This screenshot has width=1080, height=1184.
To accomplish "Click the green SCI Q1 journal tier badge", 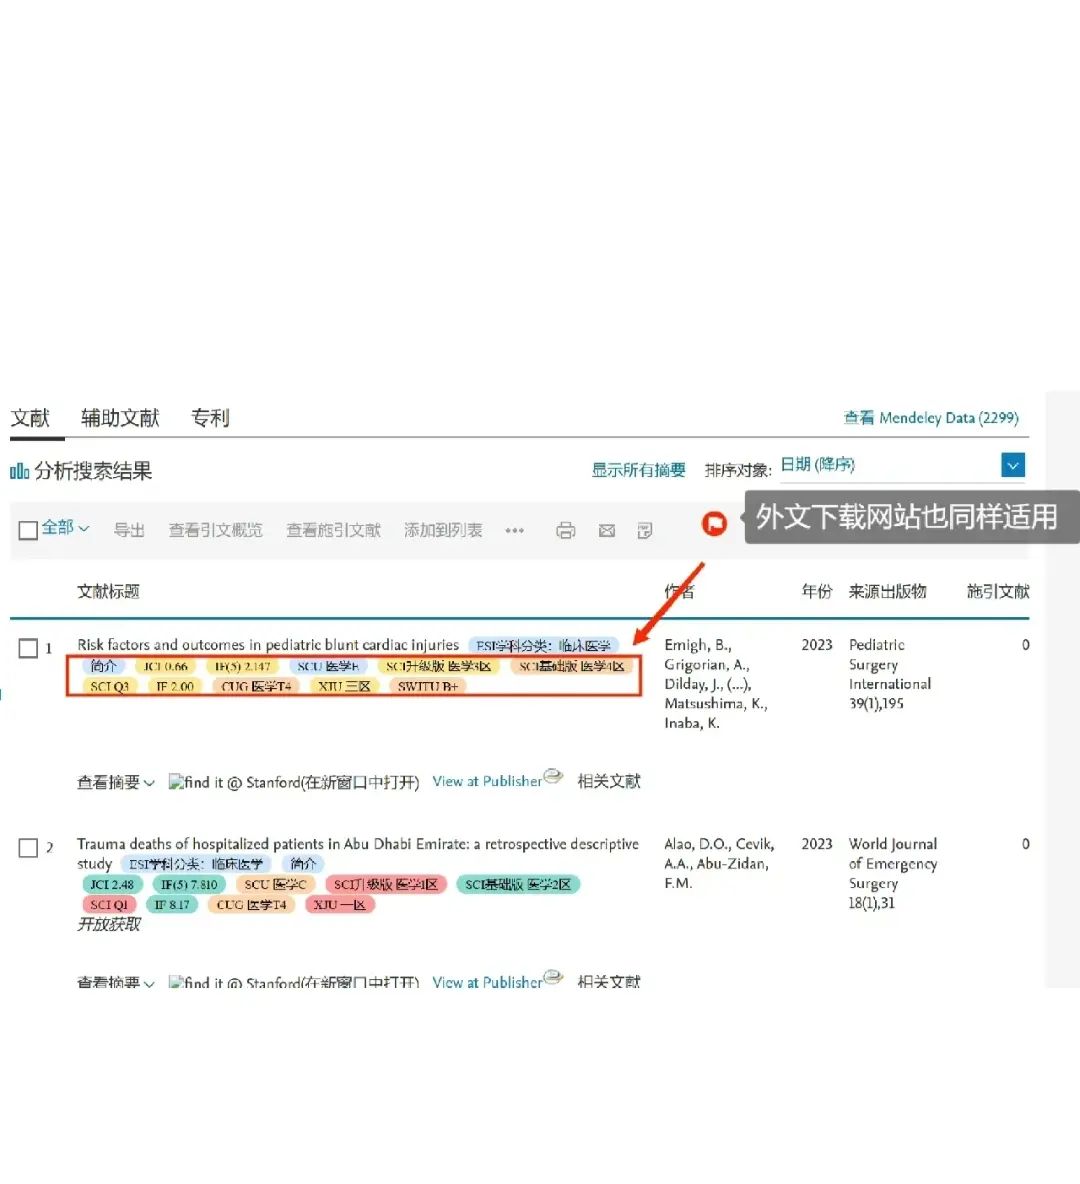I will (110, 904).
